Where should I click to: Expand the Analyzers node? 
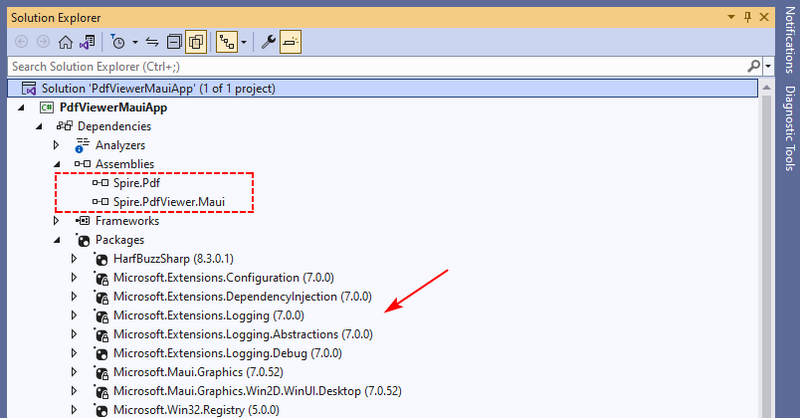point(56,145)
